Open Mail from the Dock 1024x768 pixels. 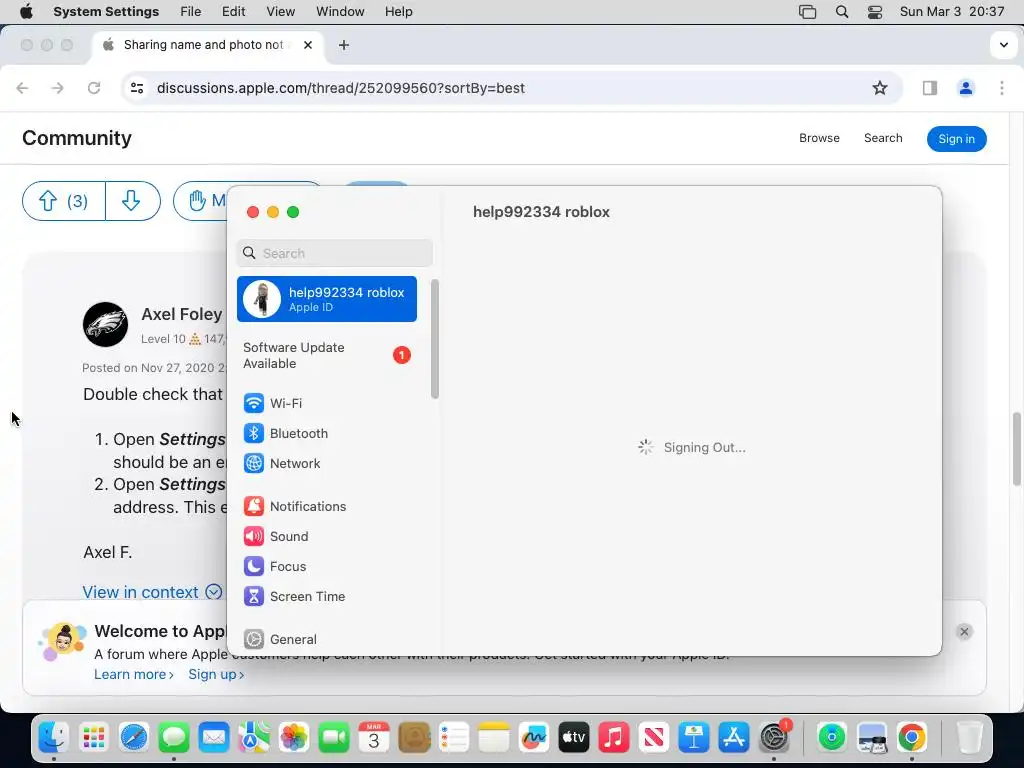tap(214, 738)
